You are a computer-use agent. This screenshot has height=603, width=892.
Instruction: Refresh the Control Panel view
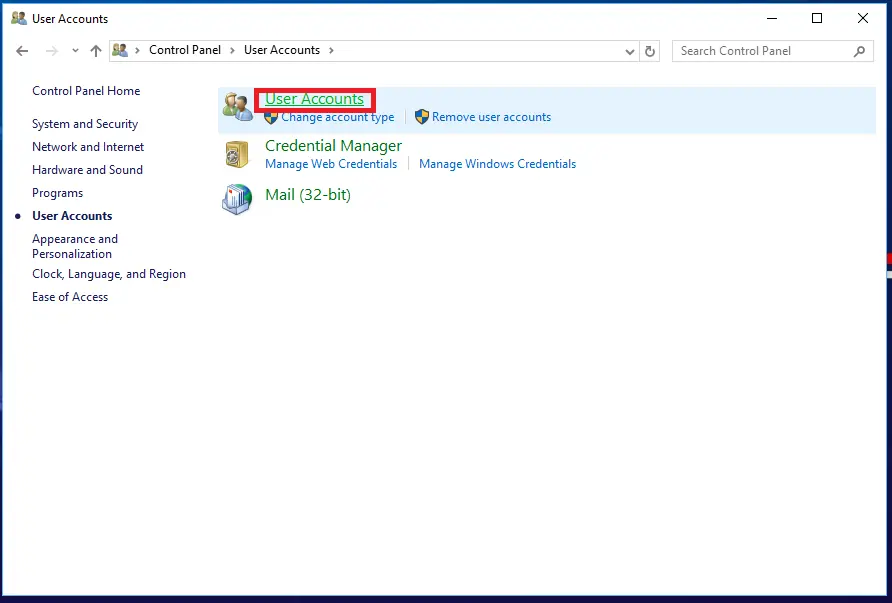(650, 51)
